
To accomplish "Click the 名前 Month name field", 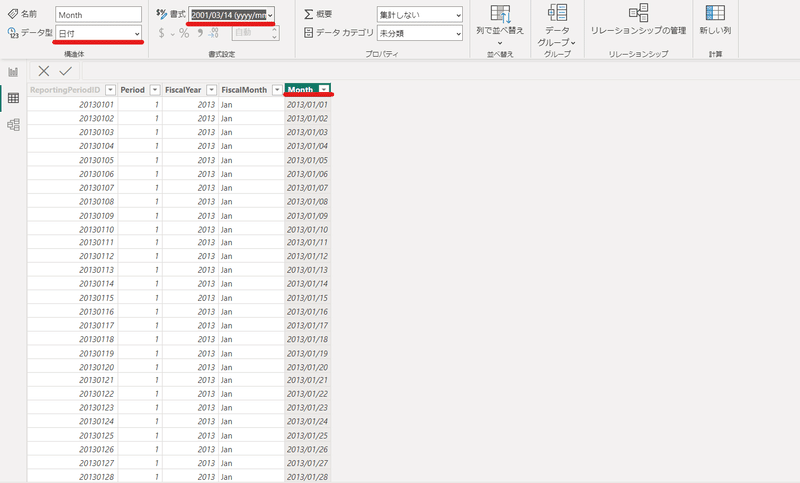I will 98,15.
